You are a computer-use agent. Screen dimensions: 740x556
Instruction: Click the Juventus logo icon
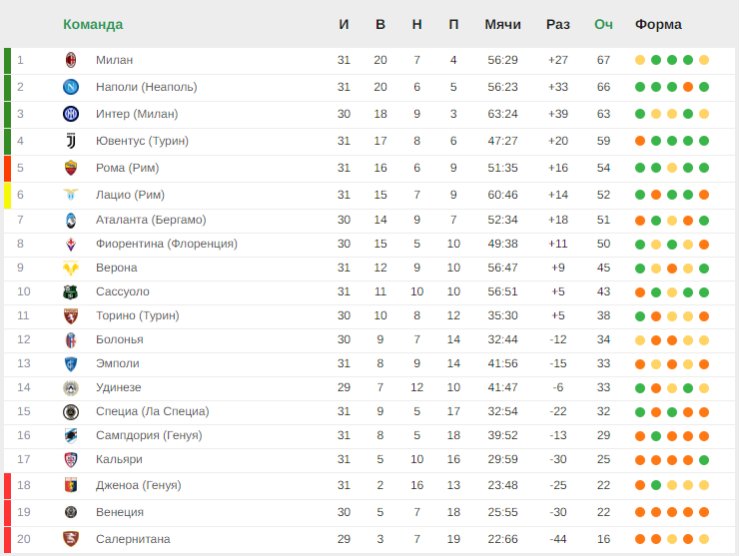click(71, 141)
